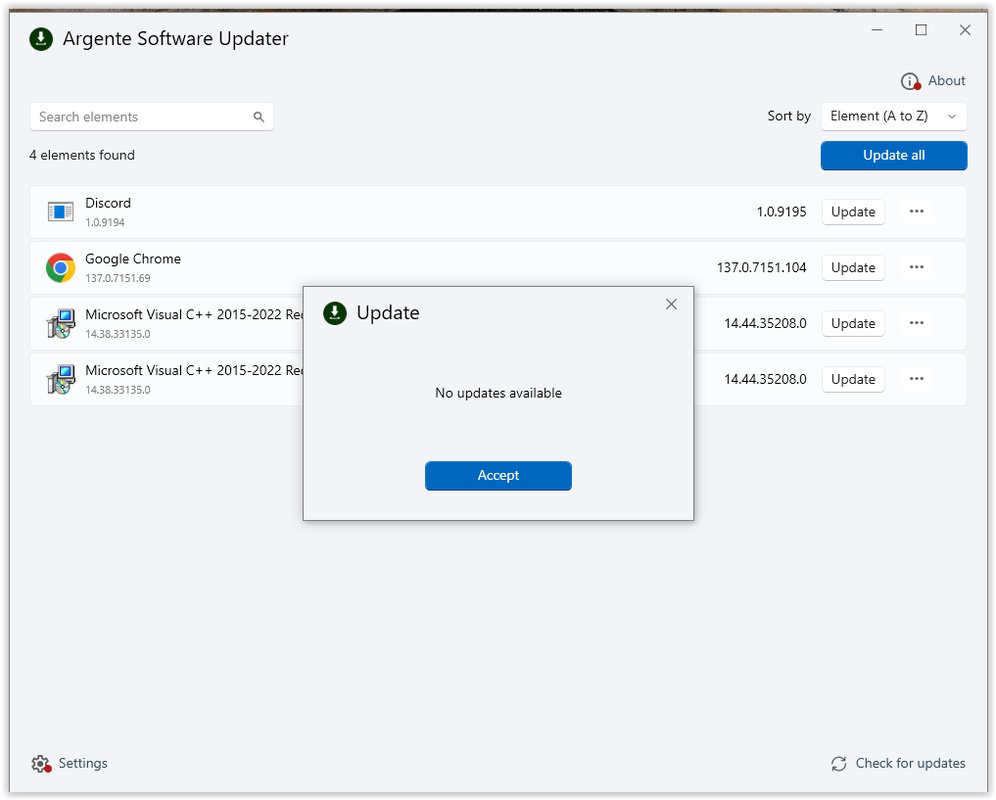Click the Google Chrome icon

tap(60, 268)
